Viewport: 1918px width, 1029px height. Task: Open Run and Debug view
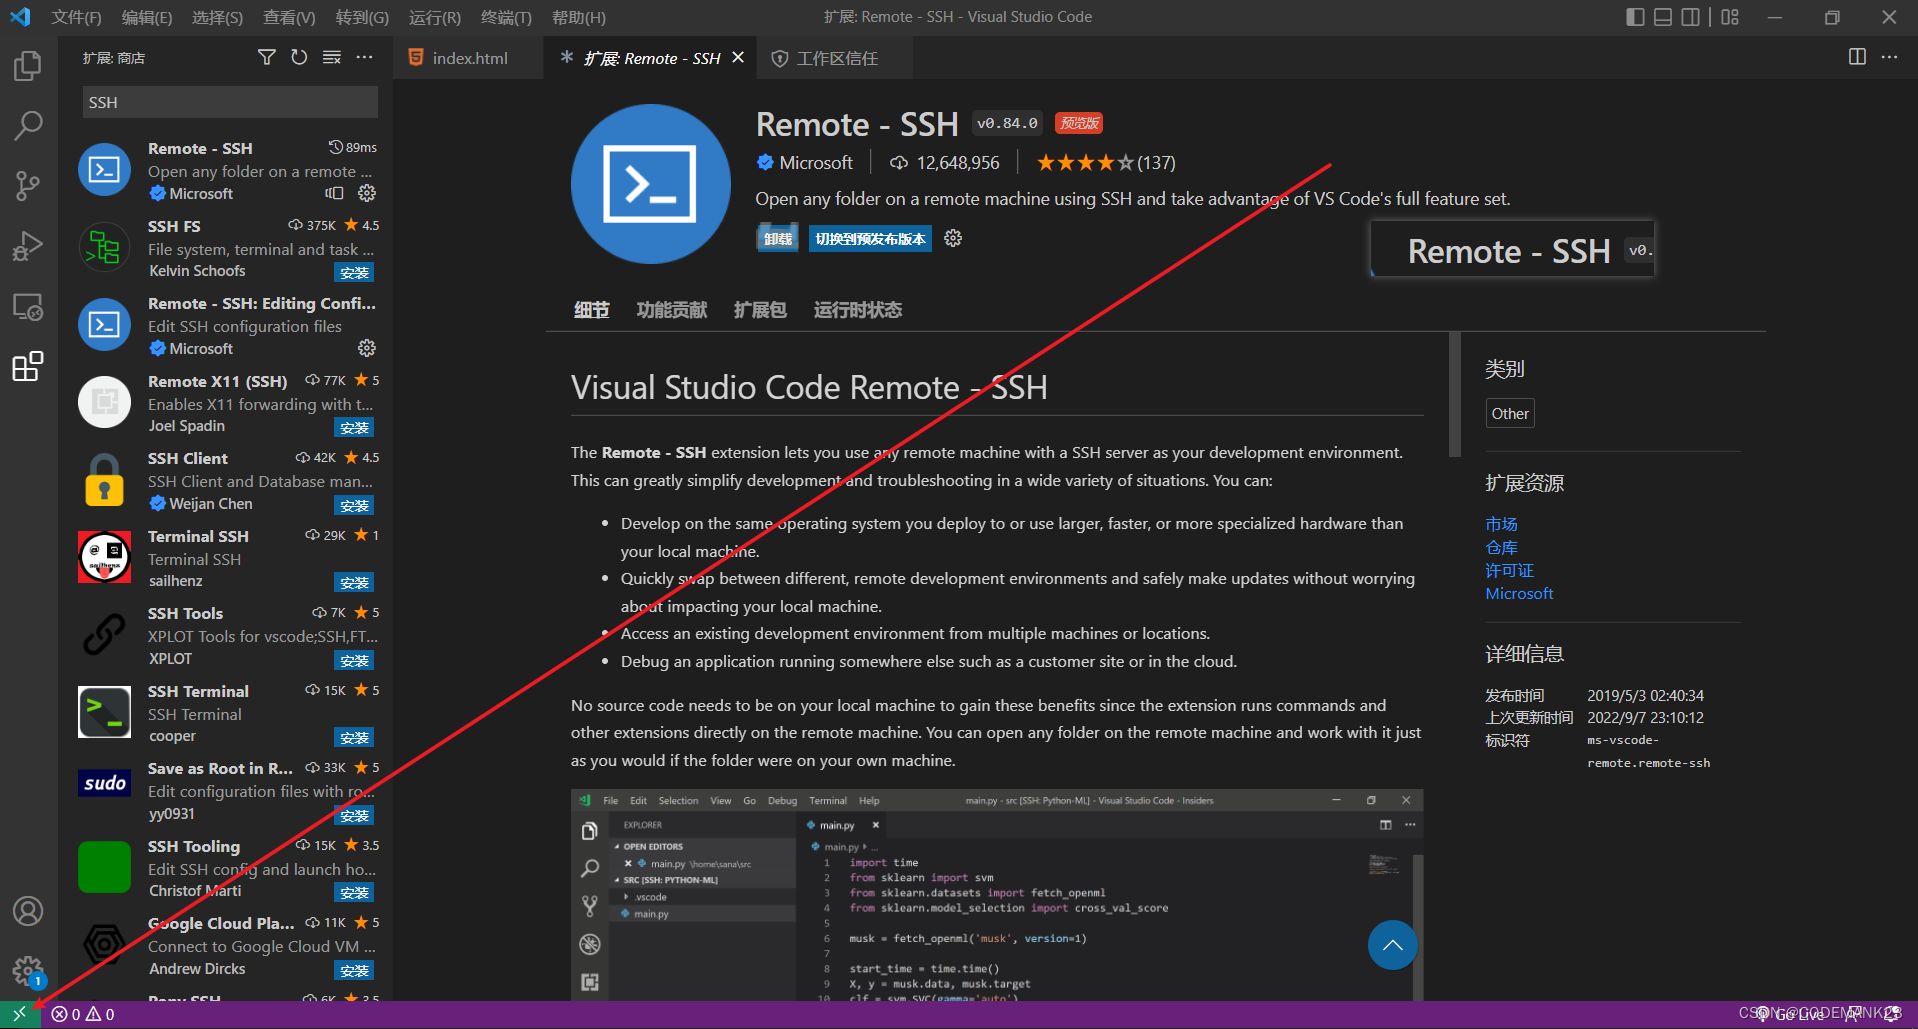click(28, 246)
